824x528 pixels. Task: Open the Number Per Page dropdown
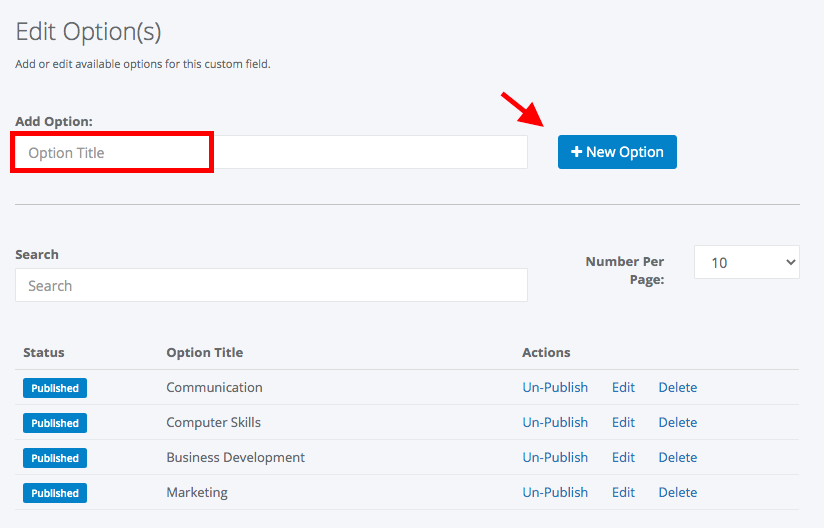point(747,262)
